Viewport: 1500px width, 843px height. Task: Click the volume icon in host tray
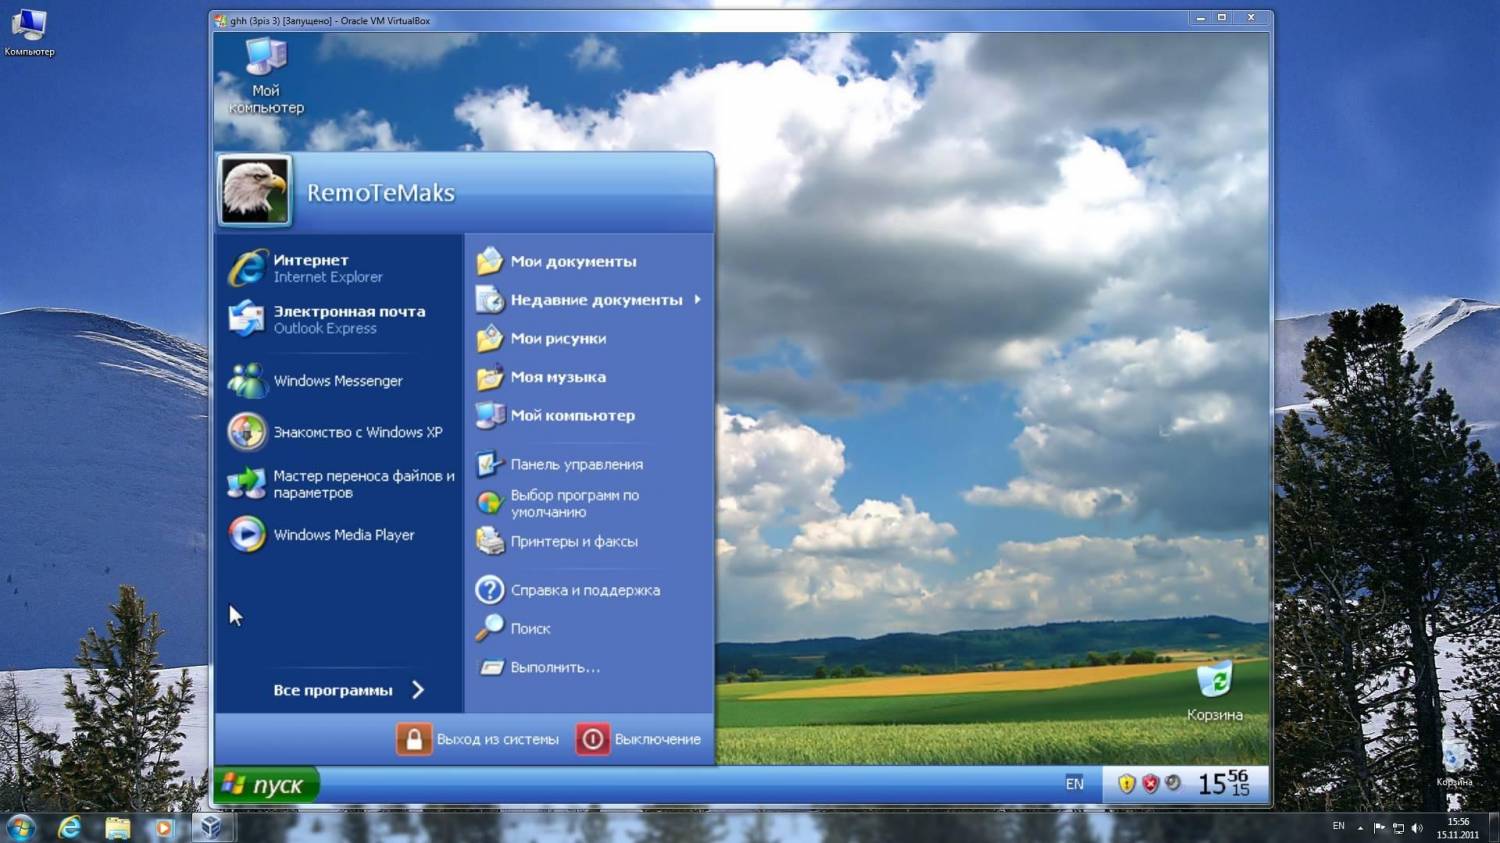pos(1417,827)
